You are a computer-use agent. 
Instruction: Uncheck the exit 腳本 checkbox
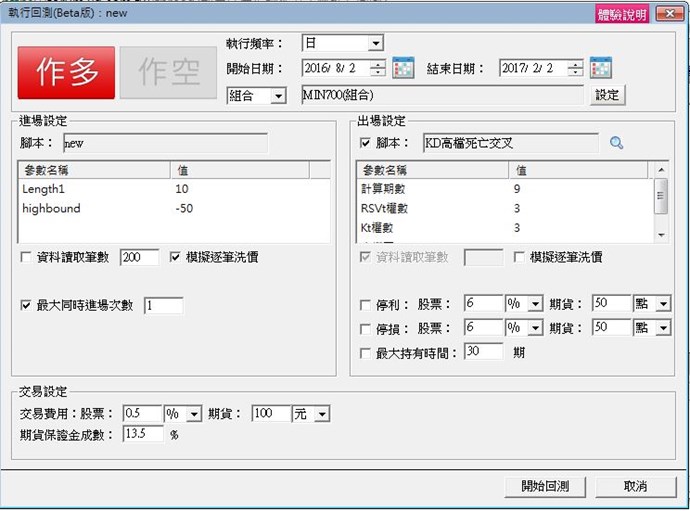(365, 143)
